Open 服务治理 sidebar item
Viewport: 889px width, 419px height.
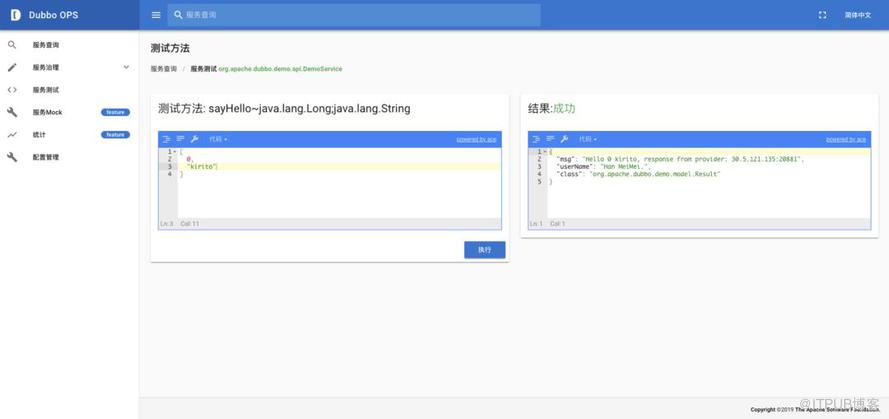[45, 67]
